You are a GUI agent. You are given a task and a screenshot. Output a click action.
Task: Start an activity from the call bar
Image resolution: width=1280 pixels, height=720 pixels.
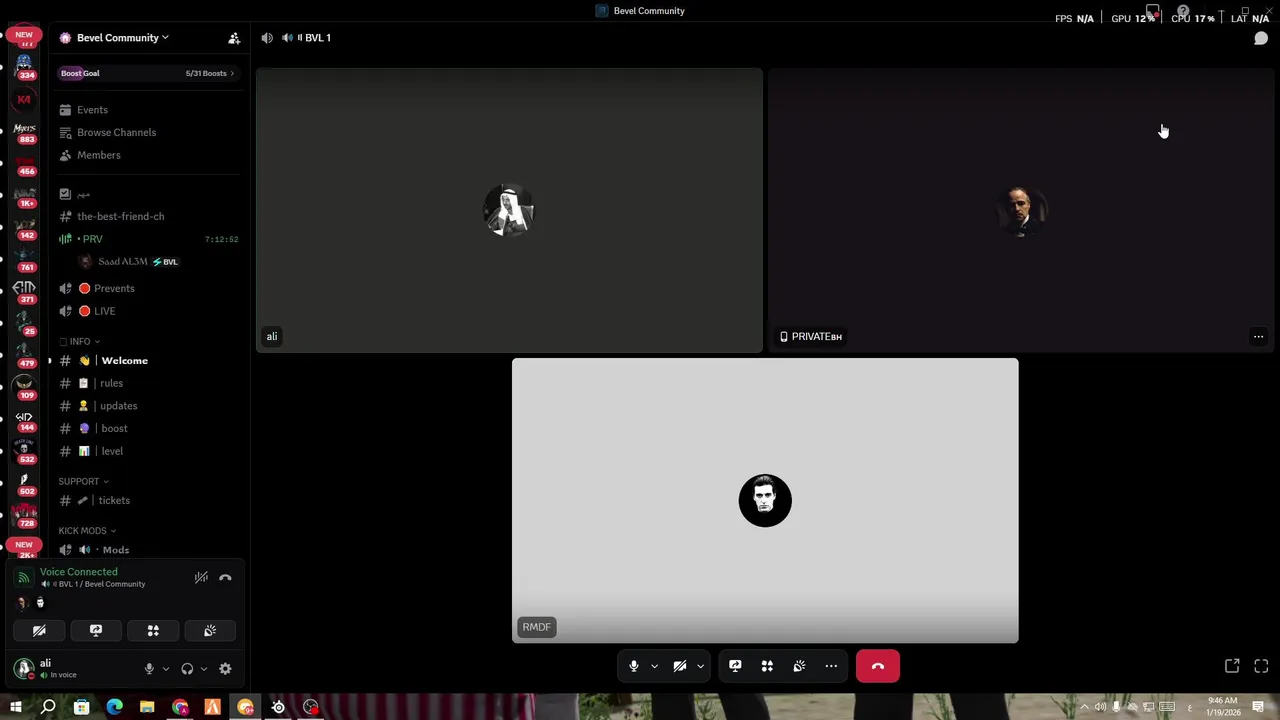click(x=767, y=666)
